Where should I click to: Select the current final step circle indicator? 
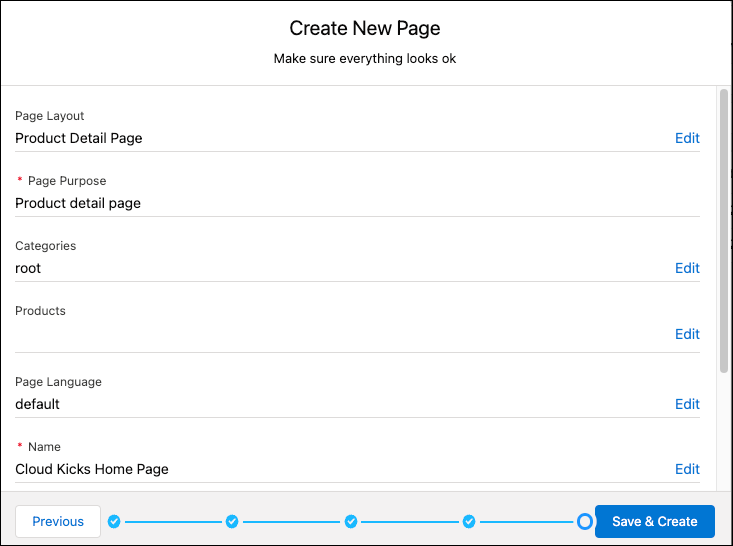[585, 521]
